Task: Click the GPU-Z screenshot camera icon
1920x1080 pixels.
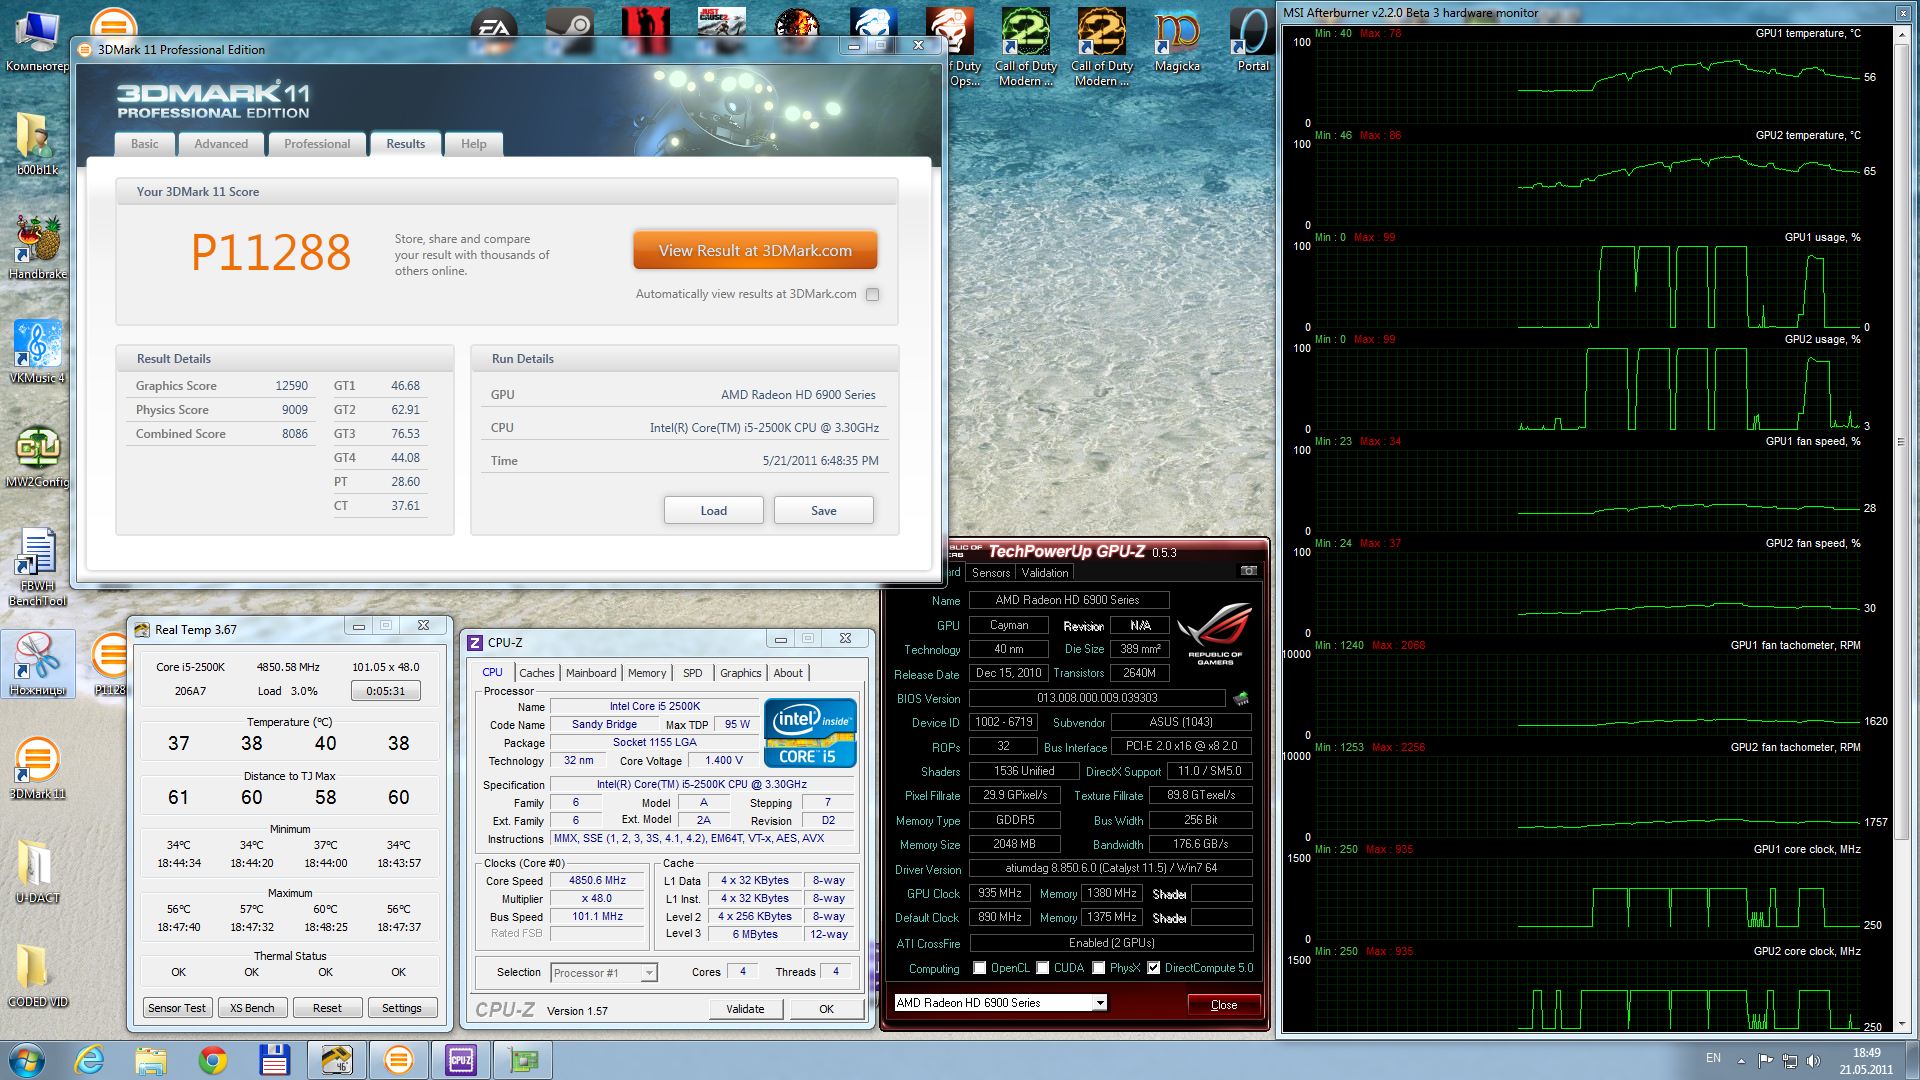Action: coord(1249,571)
